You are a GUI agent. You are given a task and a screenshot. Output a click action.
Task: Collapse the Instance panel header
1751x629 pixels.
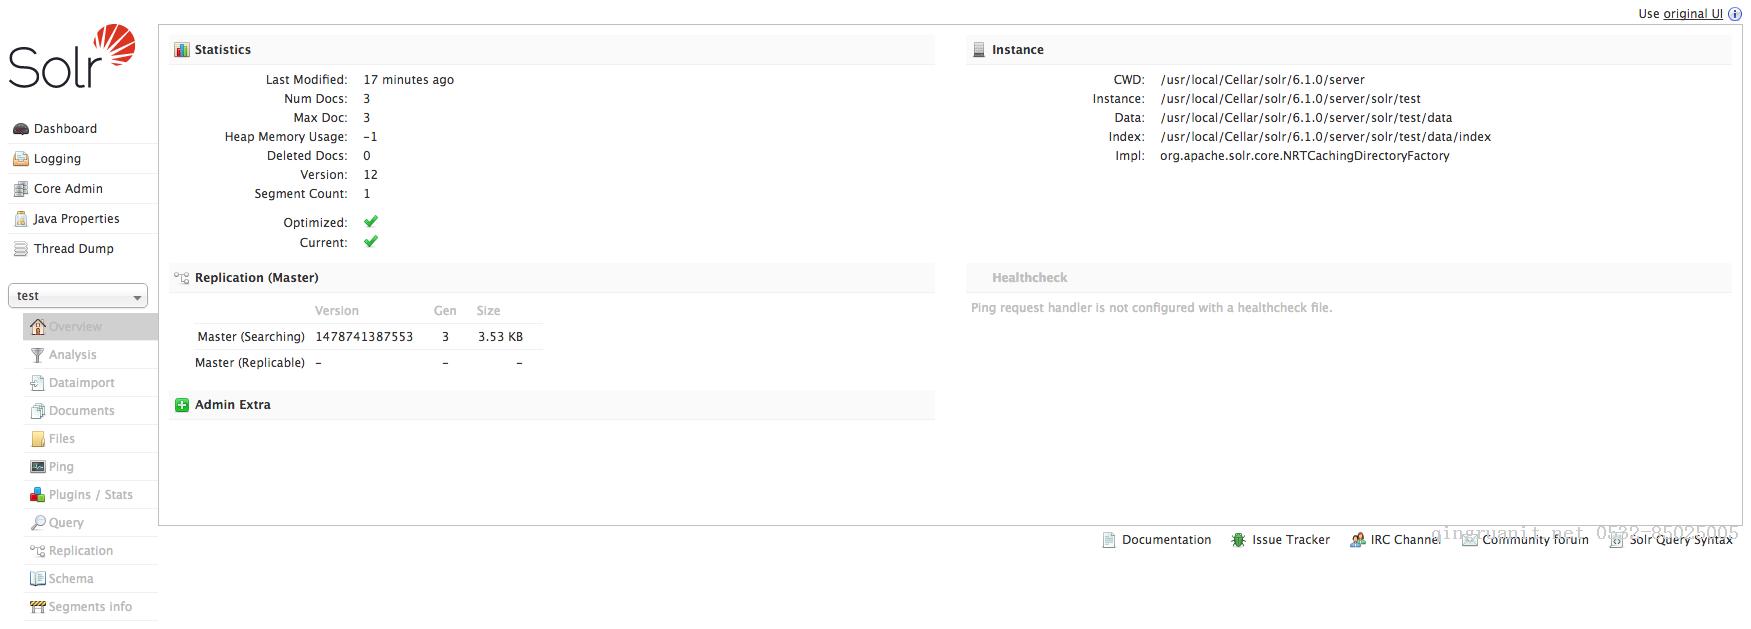1348,50
